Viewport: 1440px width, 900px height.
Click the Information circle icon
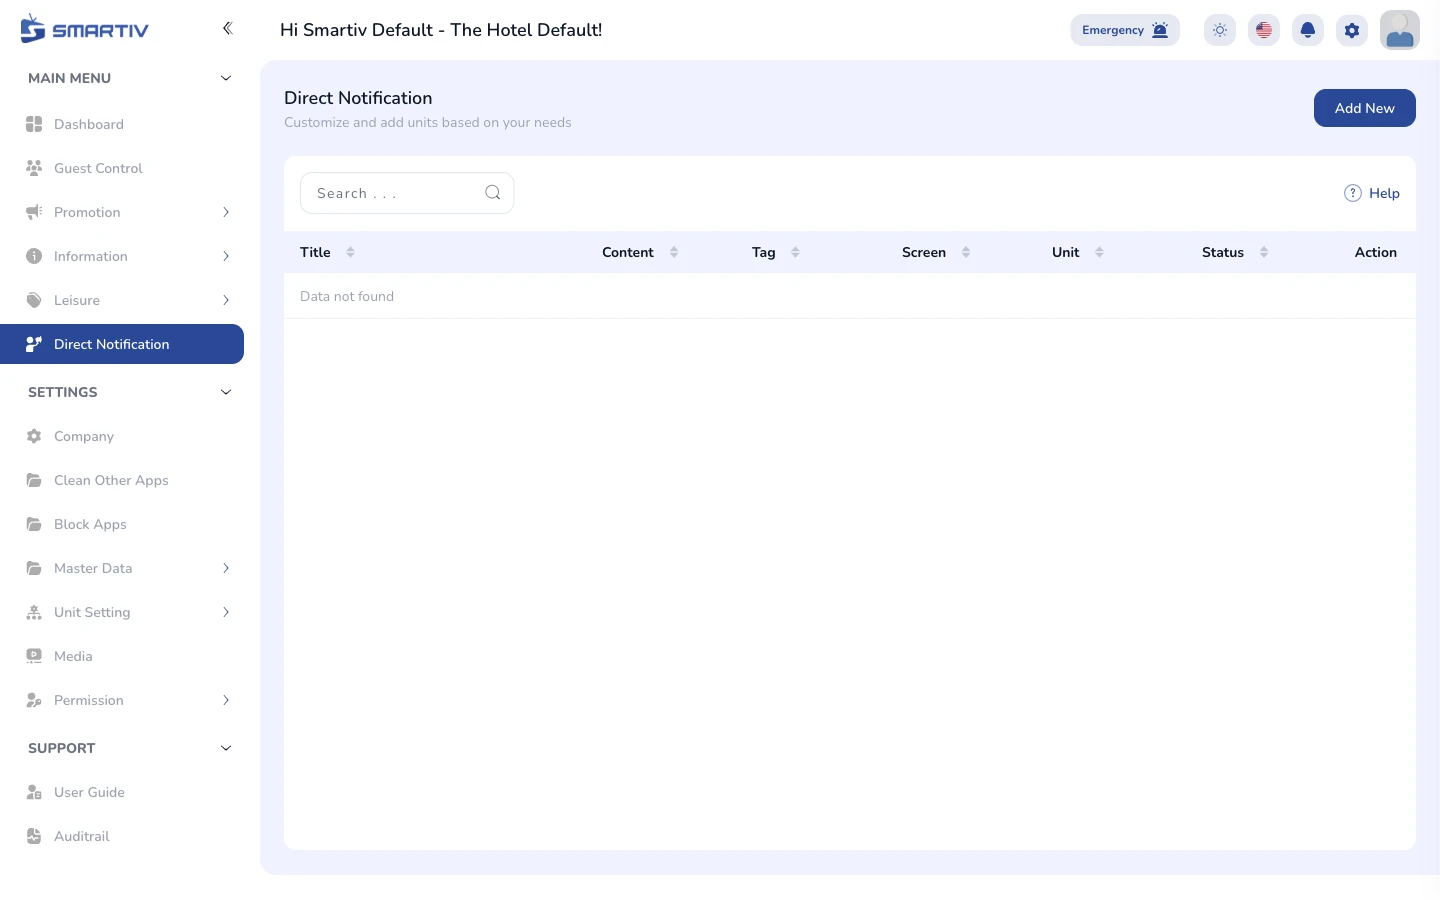[x=34, y=256]
